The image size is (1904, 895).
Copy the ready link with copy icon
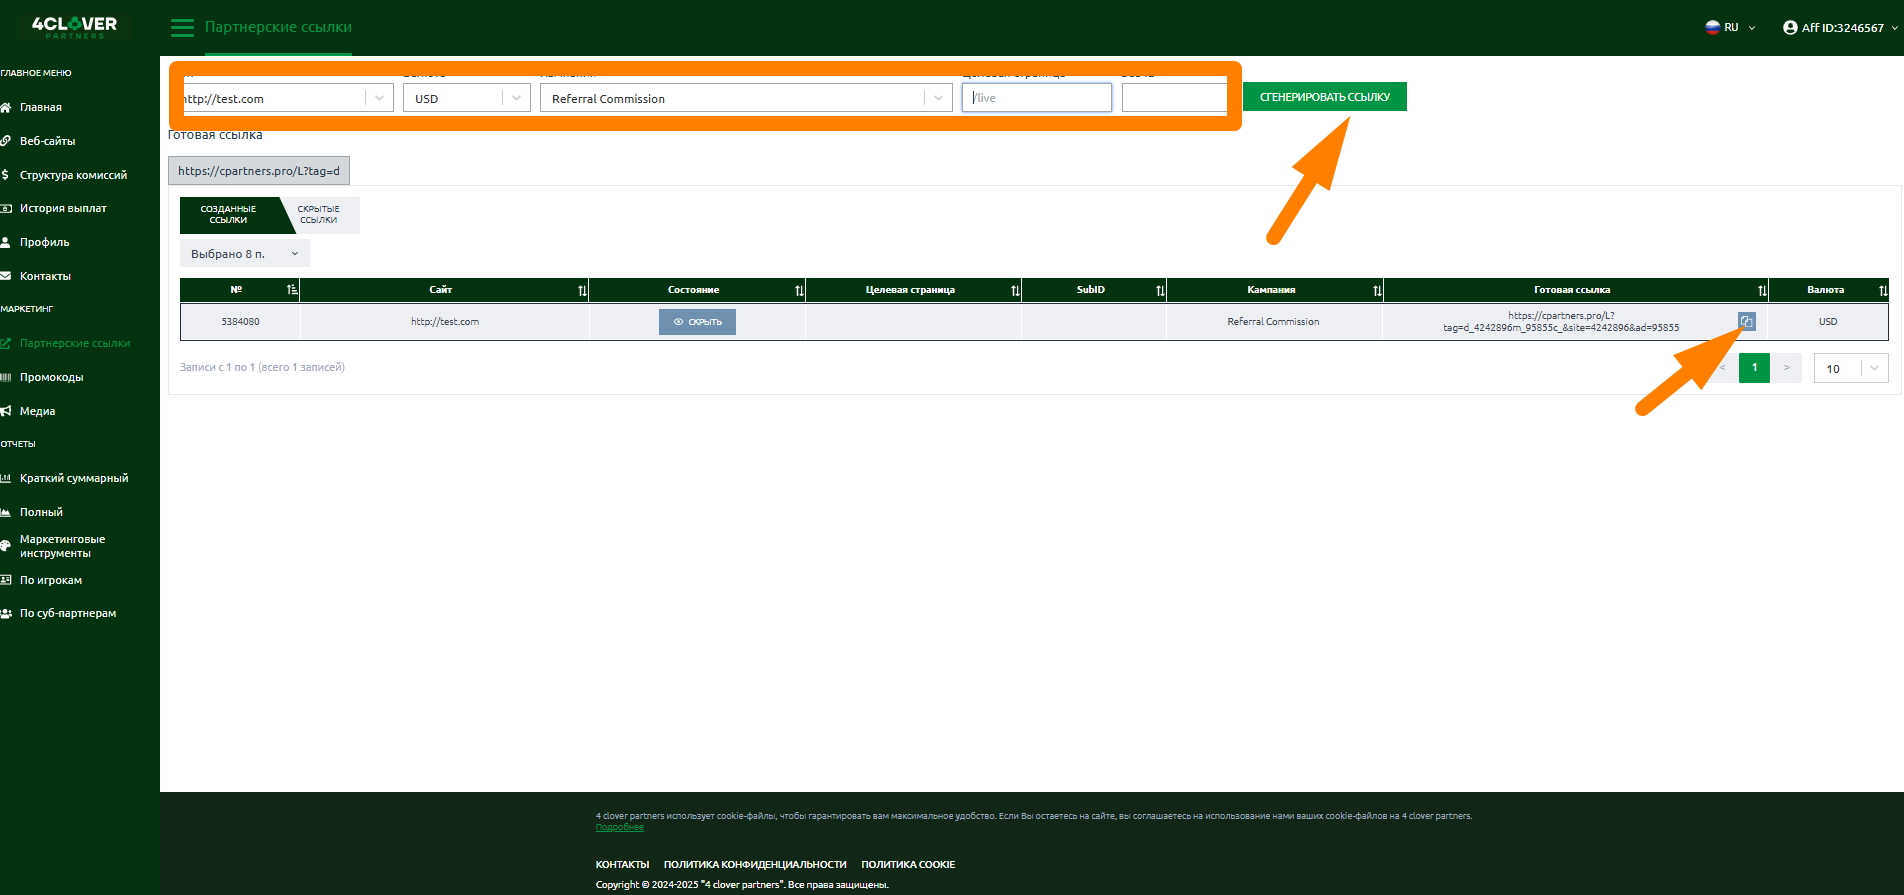point(1746,321)
